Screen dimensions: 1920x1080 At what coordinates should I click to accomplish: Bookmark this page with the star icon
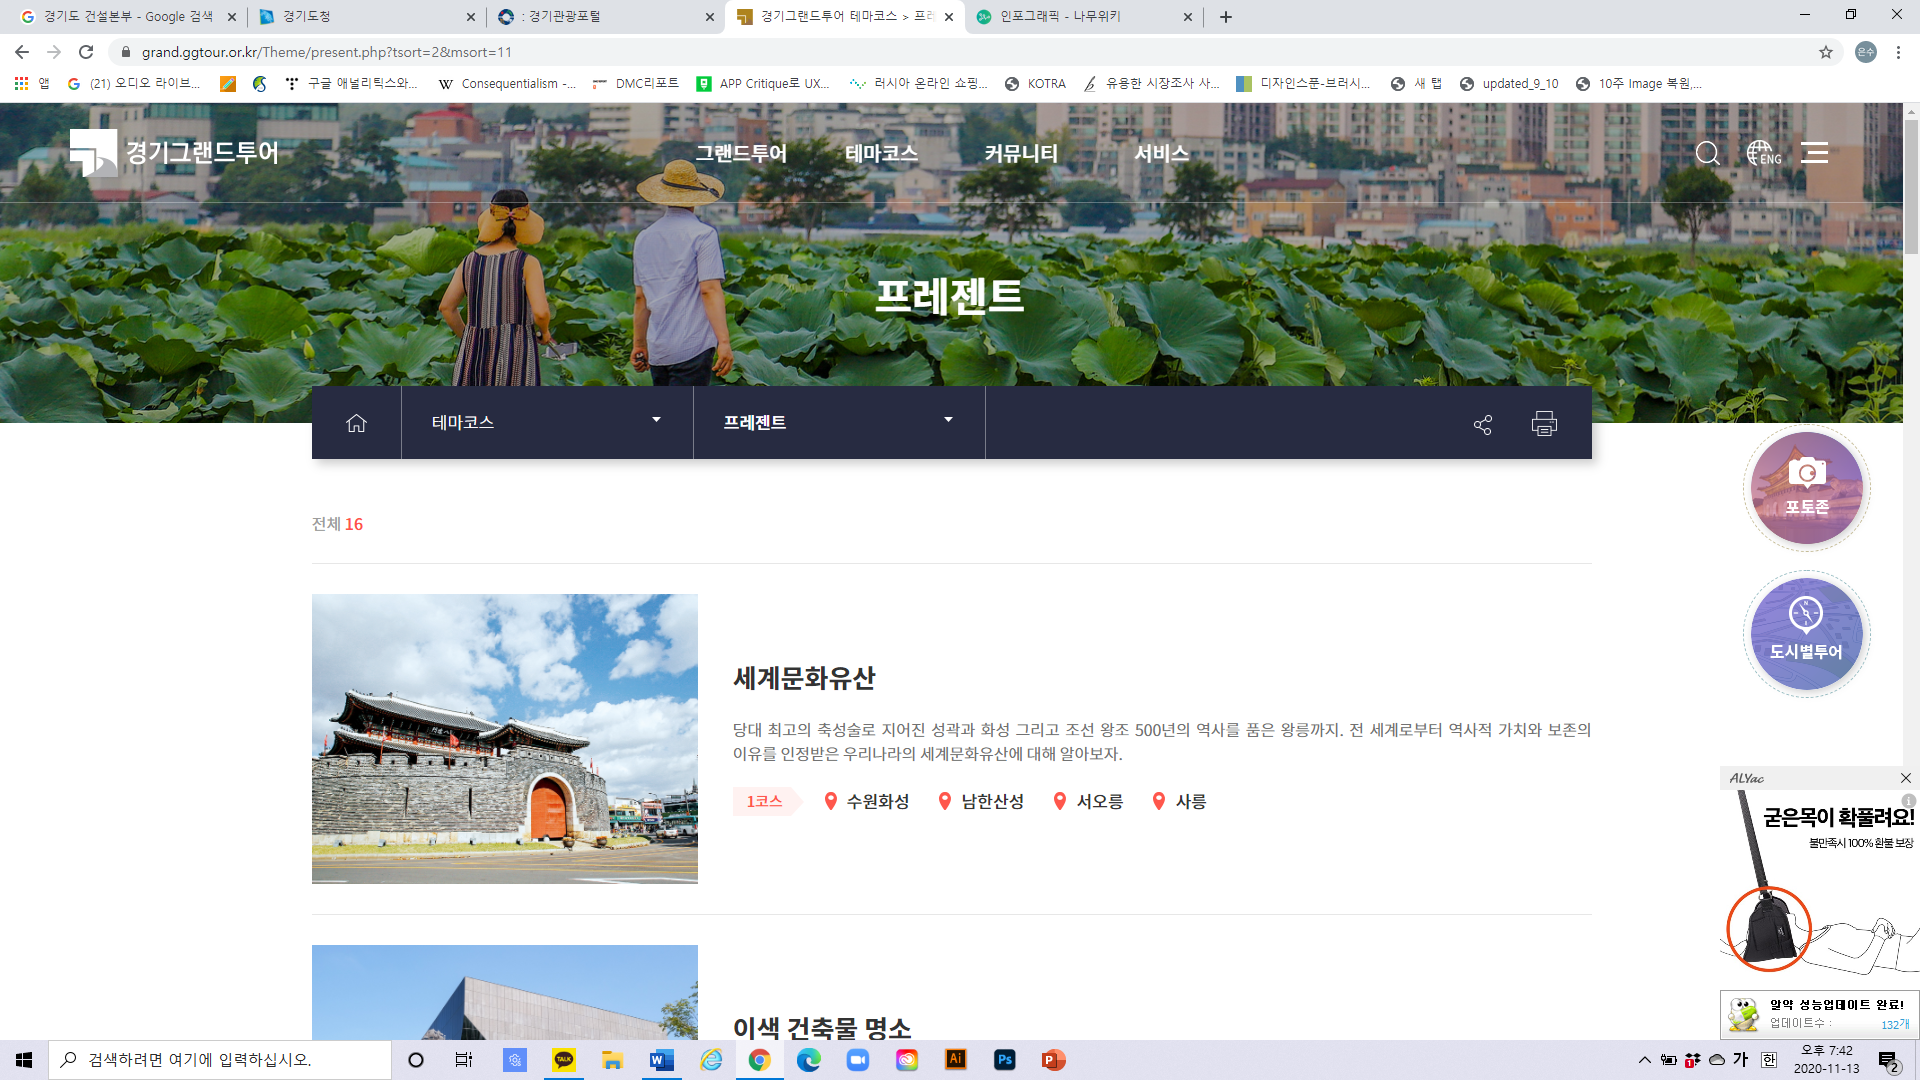click(1825, 52)
